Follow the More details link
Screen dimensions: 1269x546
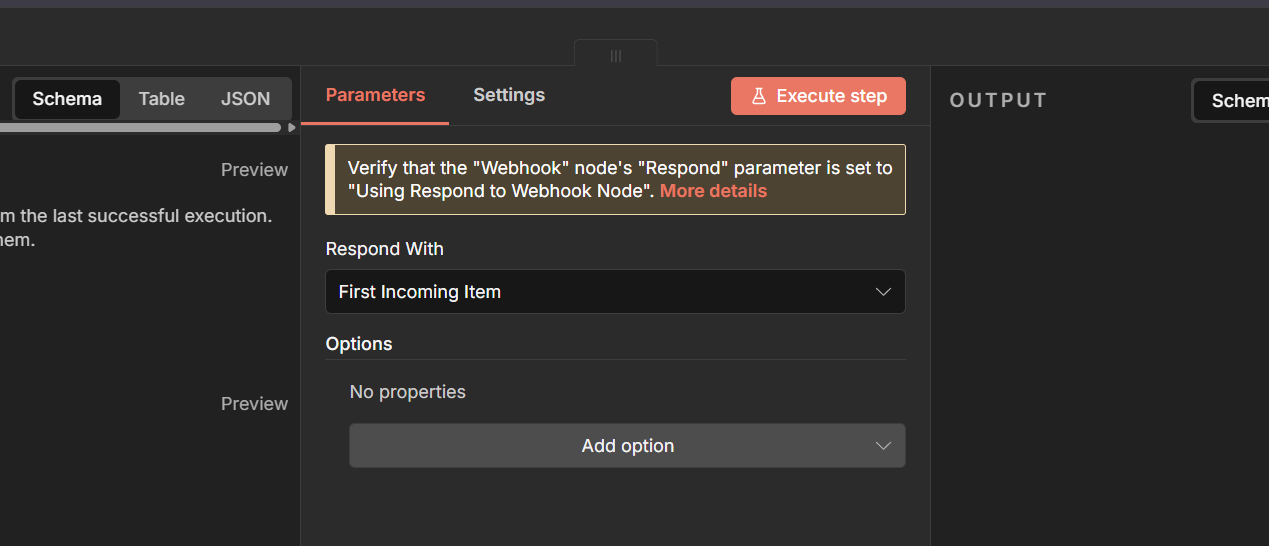(713, 191)
